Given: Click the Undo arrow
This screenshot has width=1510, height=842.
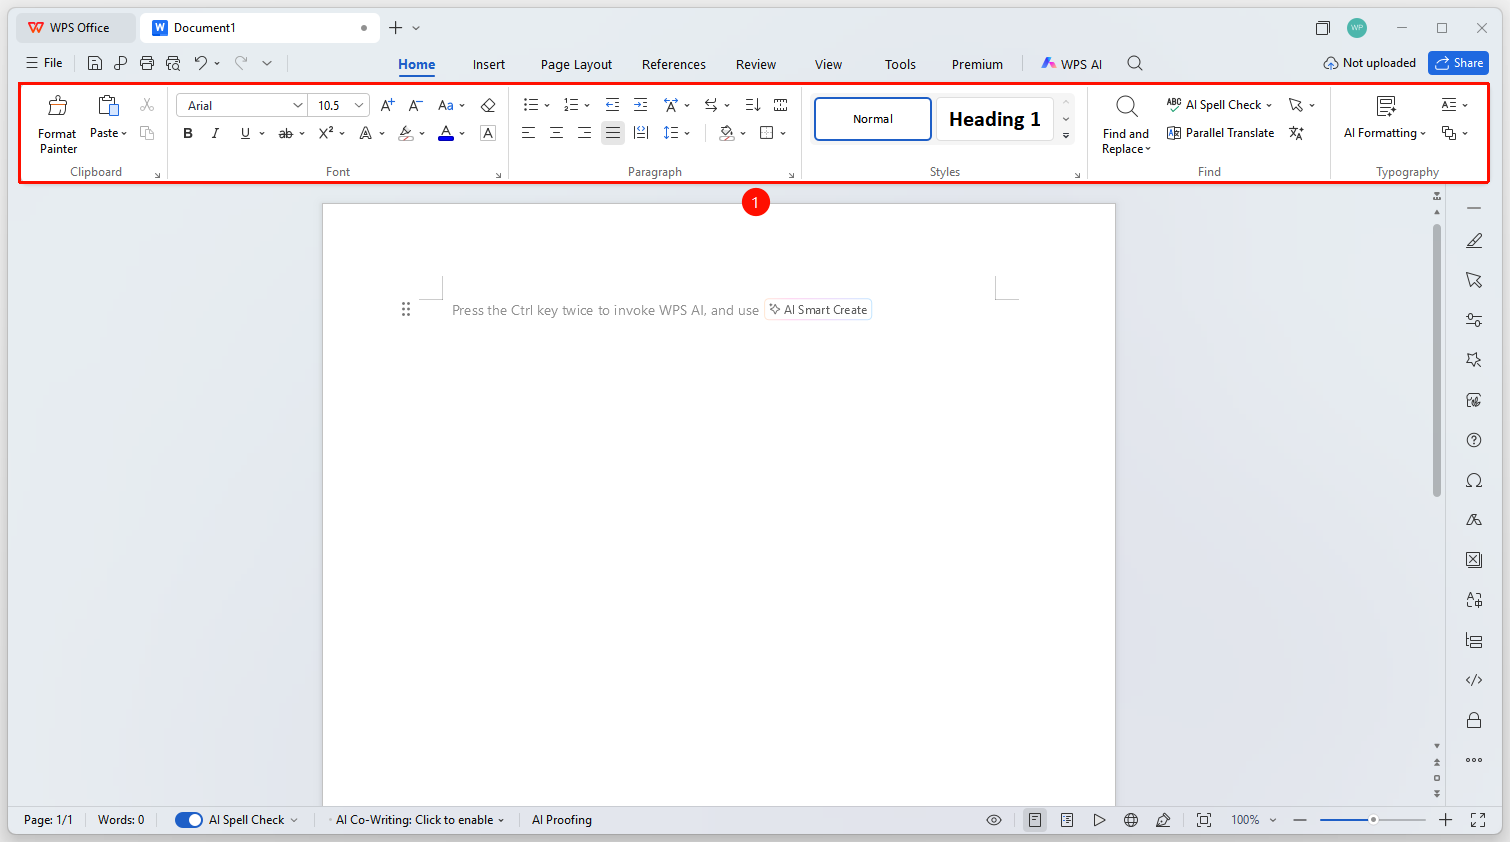Looking at the screenshot, I should pos(201,63).
